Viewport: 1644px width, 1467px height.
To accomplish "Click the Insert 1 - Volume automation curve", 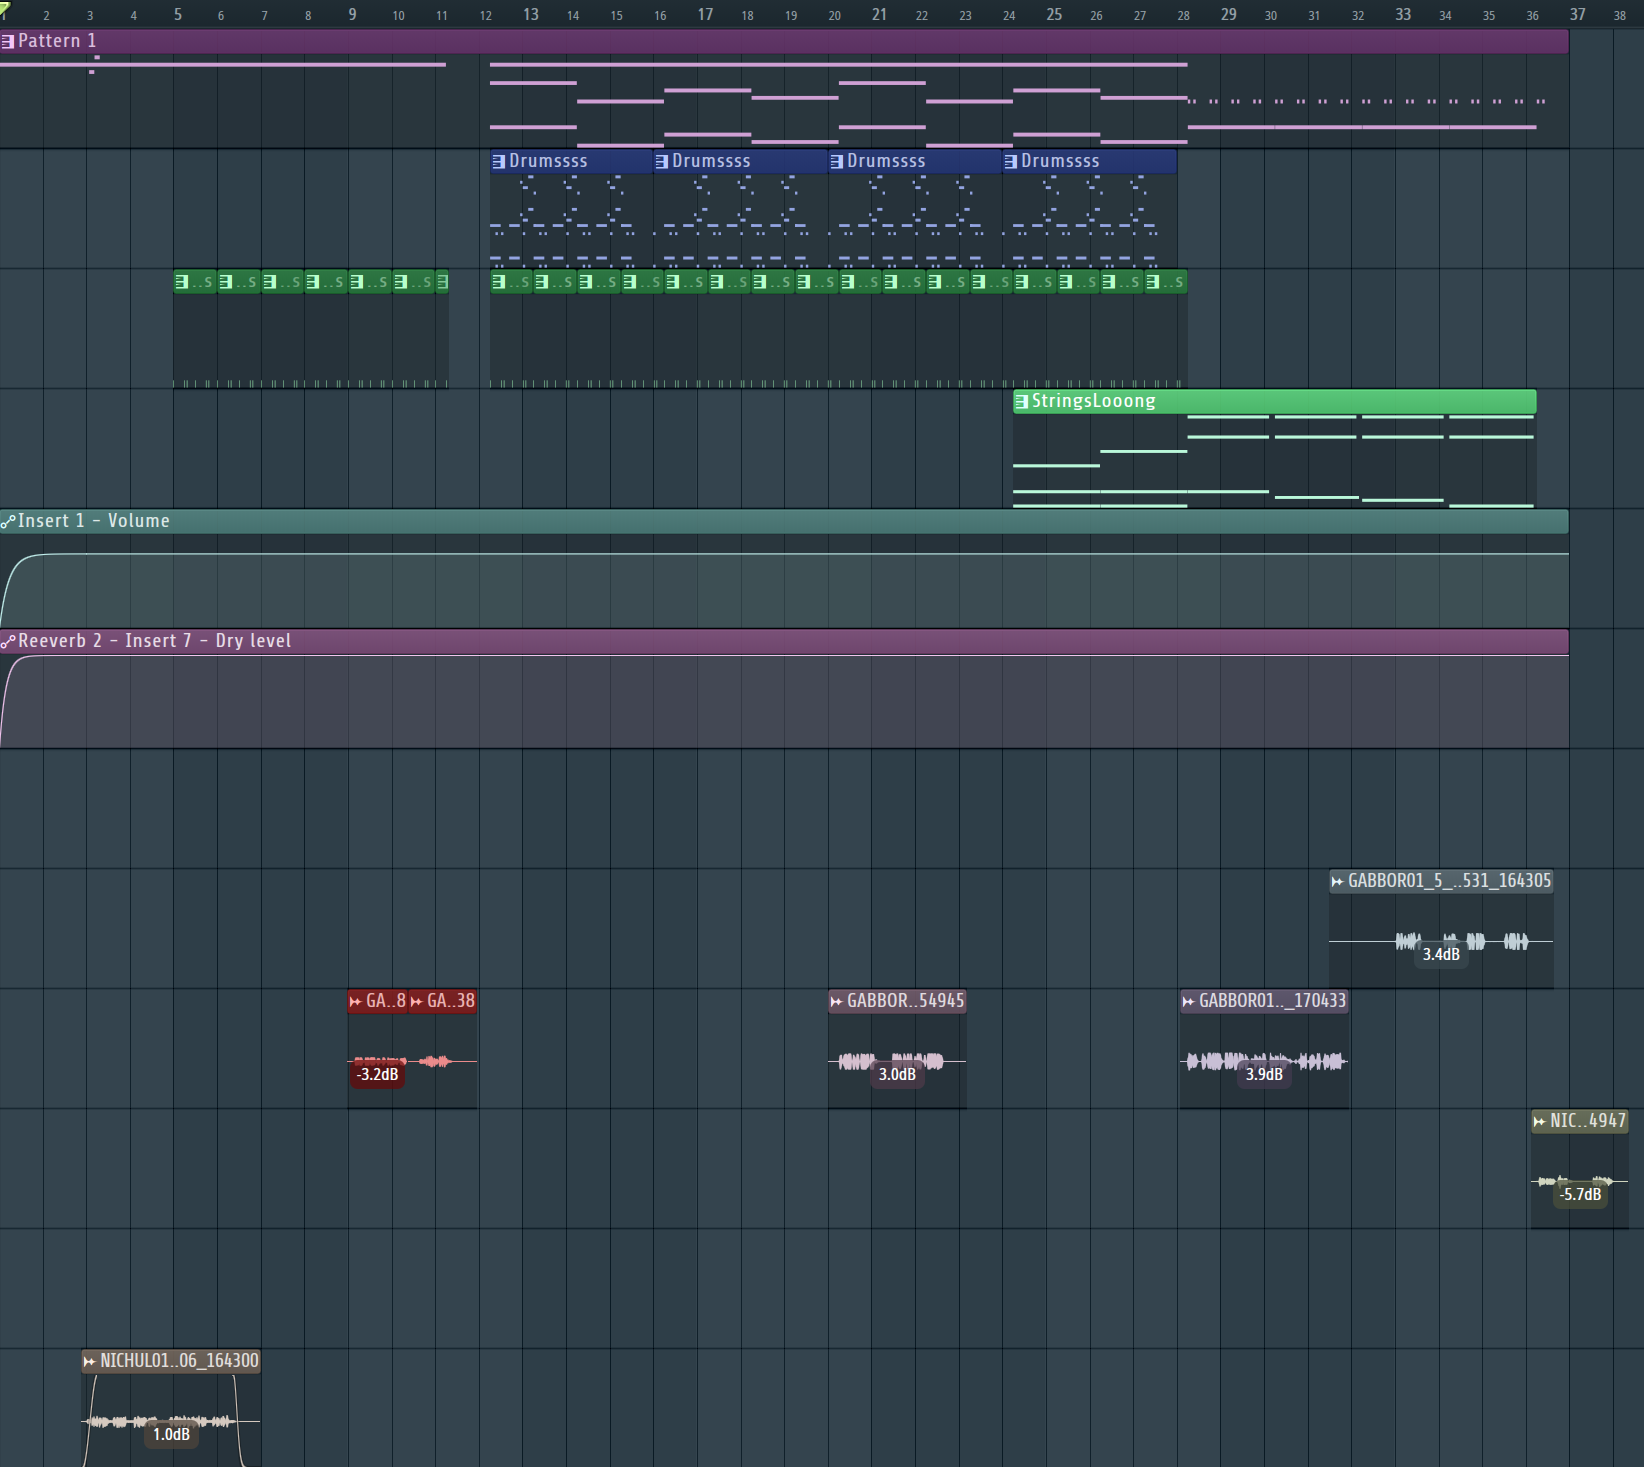I will point(784,554).
